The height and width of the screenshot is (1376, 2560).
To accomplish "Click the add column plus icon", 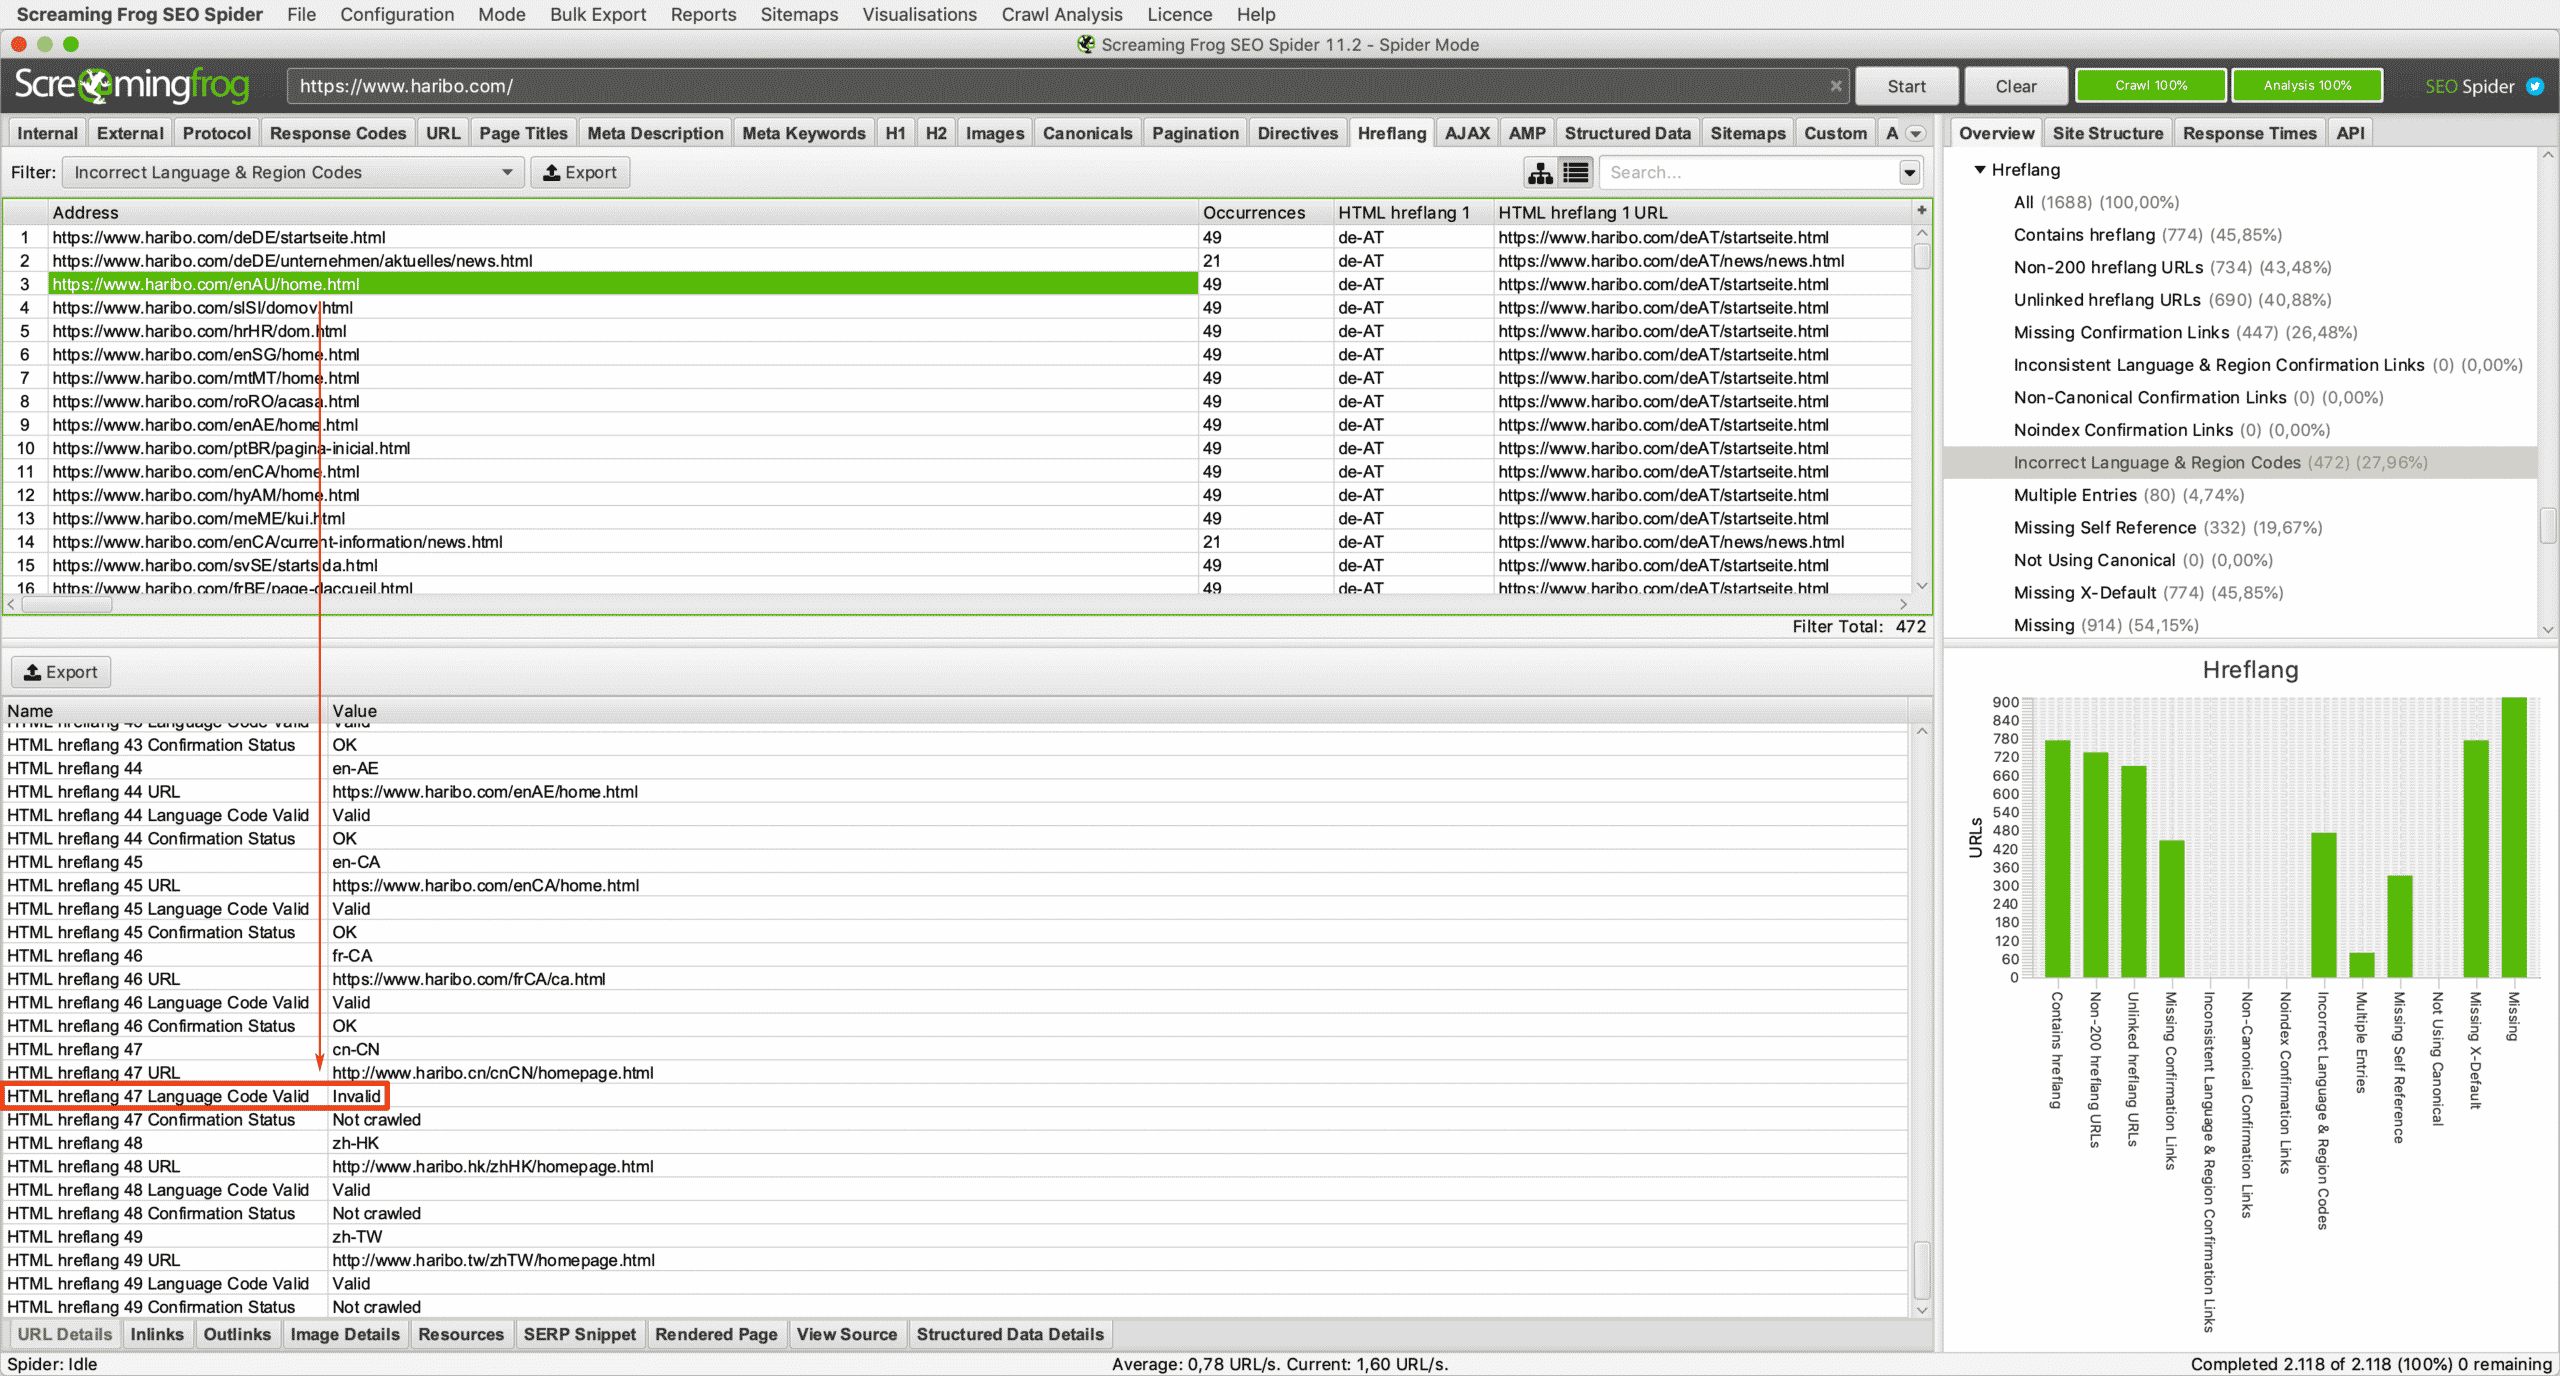I will pos(1921,211).
